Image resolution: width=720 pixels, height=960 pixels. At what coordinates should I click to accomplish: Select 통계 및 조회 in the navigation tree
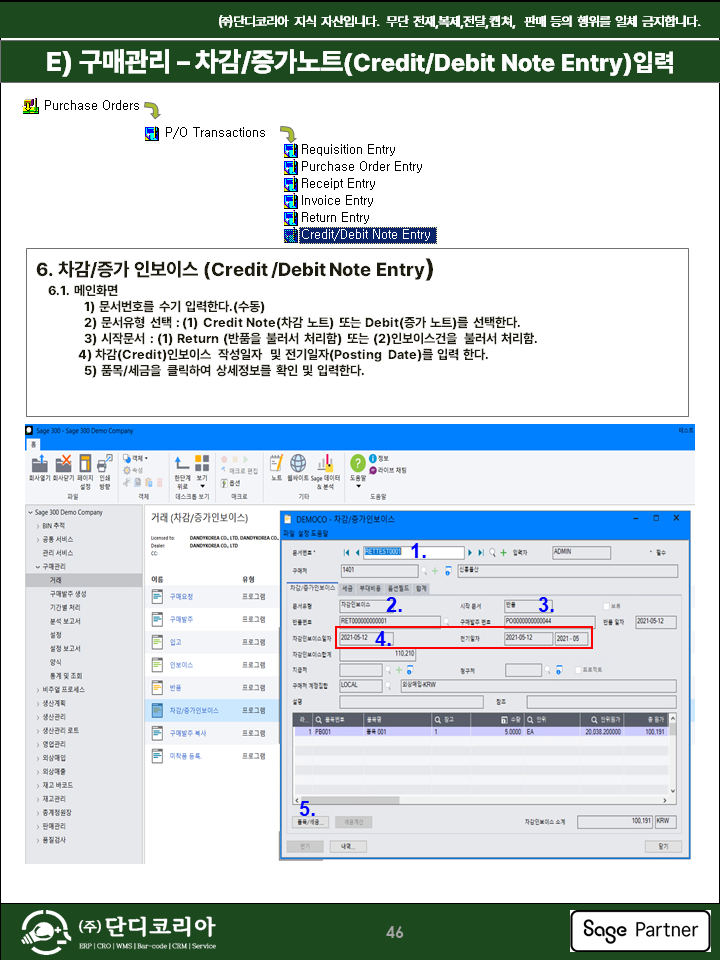click(66, 676)
